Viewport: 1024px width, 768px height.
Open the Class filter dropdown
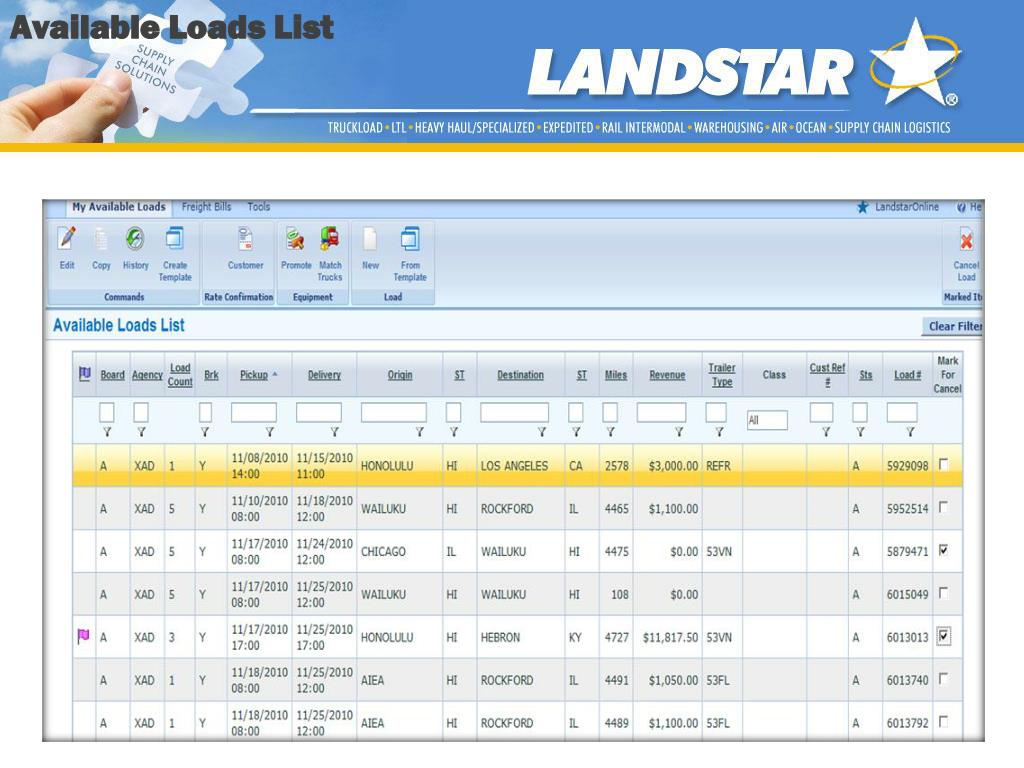(x=767, y=420)
